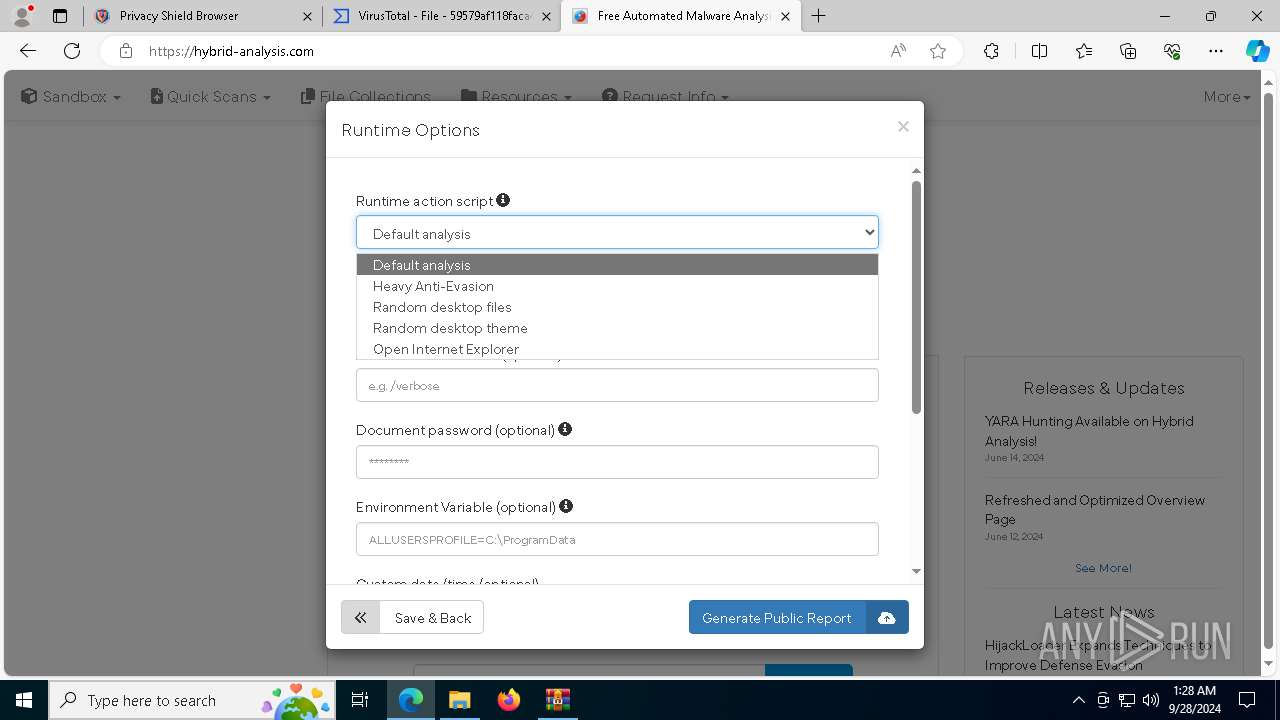The height and width of the screenshot is (720, 1280).
Task: Expand the Sandbox menu
Action: (x=71, y=97)
